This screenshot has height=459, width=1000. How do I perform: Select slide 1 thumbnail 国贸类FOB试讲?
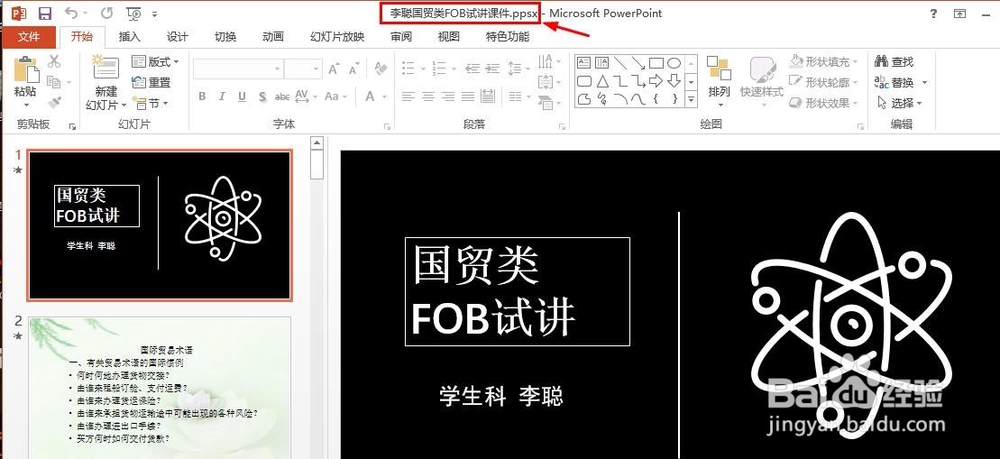(x=159, y=225)
